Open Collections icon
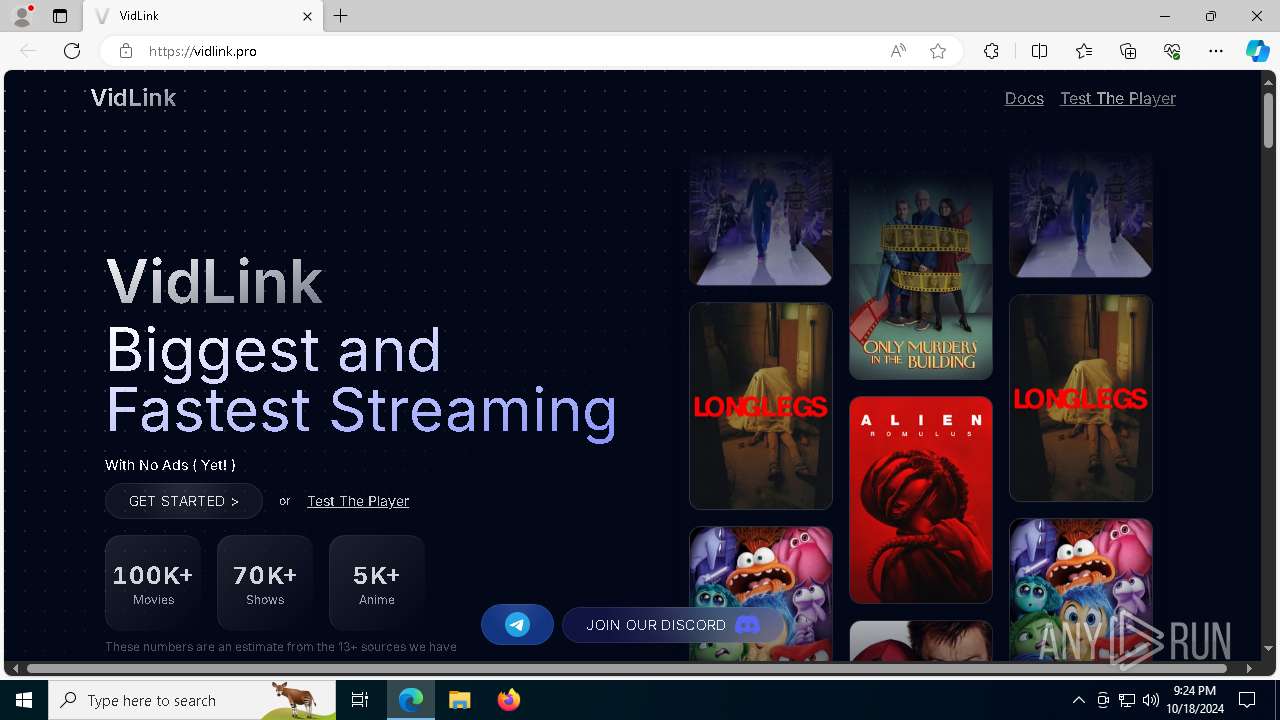The height and width of the screenshot is (720, 1280). [1128, 51]
